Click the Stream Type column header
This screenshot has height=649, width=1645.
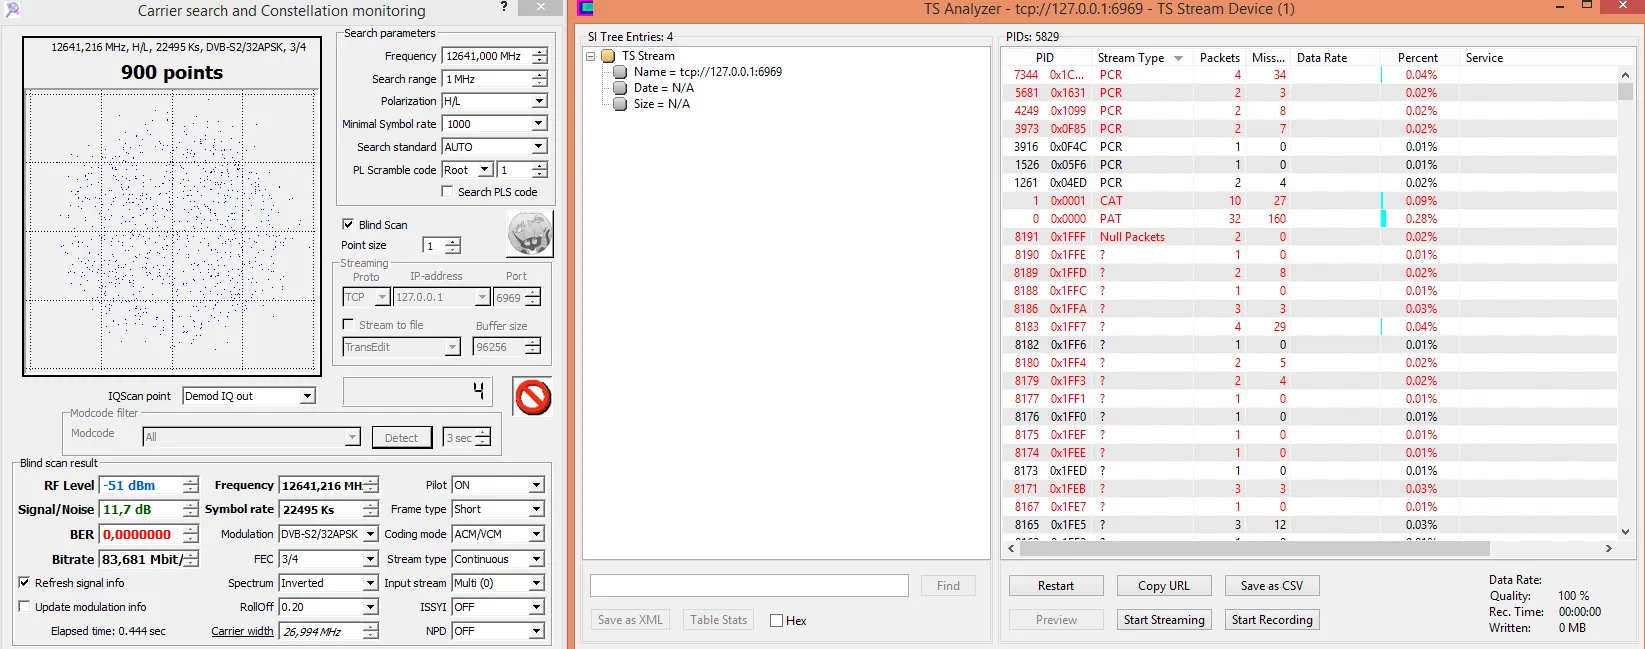(x=1130, y=58)
